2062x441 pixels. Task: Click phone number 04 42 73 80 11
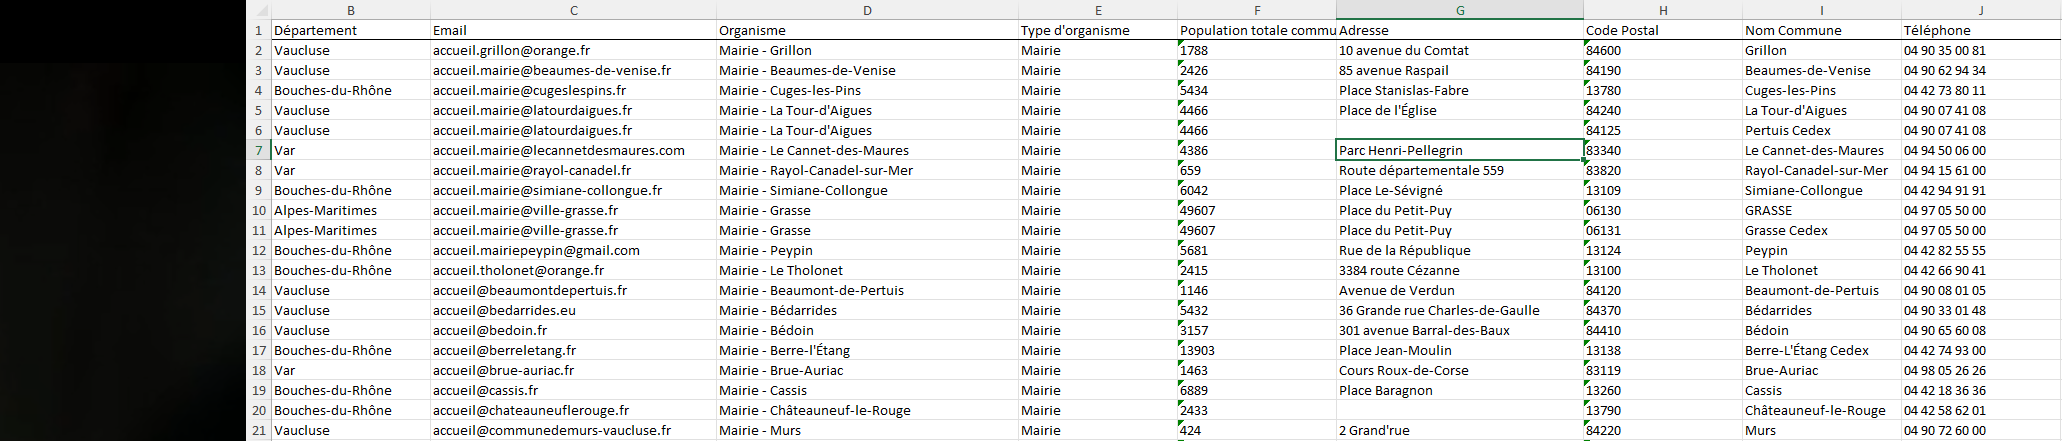coord(1980,90)
